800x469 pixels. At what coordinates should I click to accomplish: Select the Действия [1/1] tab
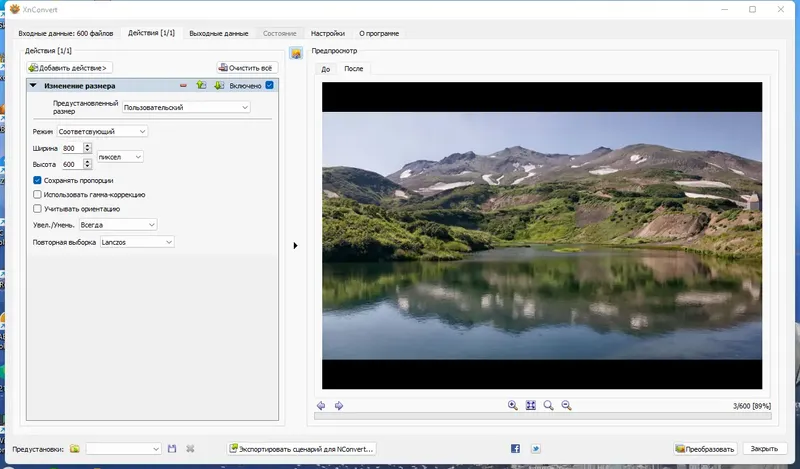(151, 33)
